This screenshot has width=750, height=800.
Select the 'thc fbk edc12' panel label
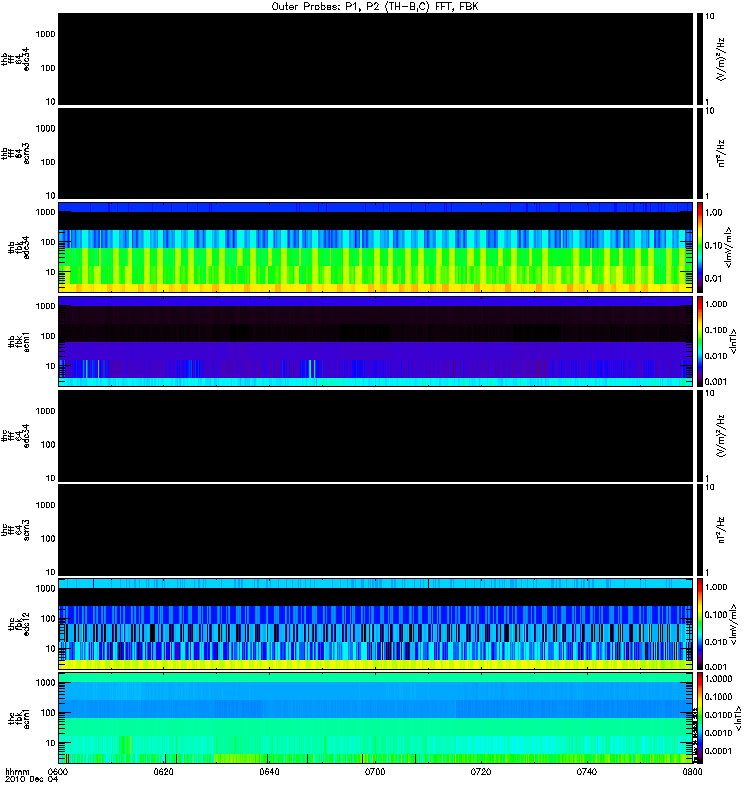coord(19,624)
